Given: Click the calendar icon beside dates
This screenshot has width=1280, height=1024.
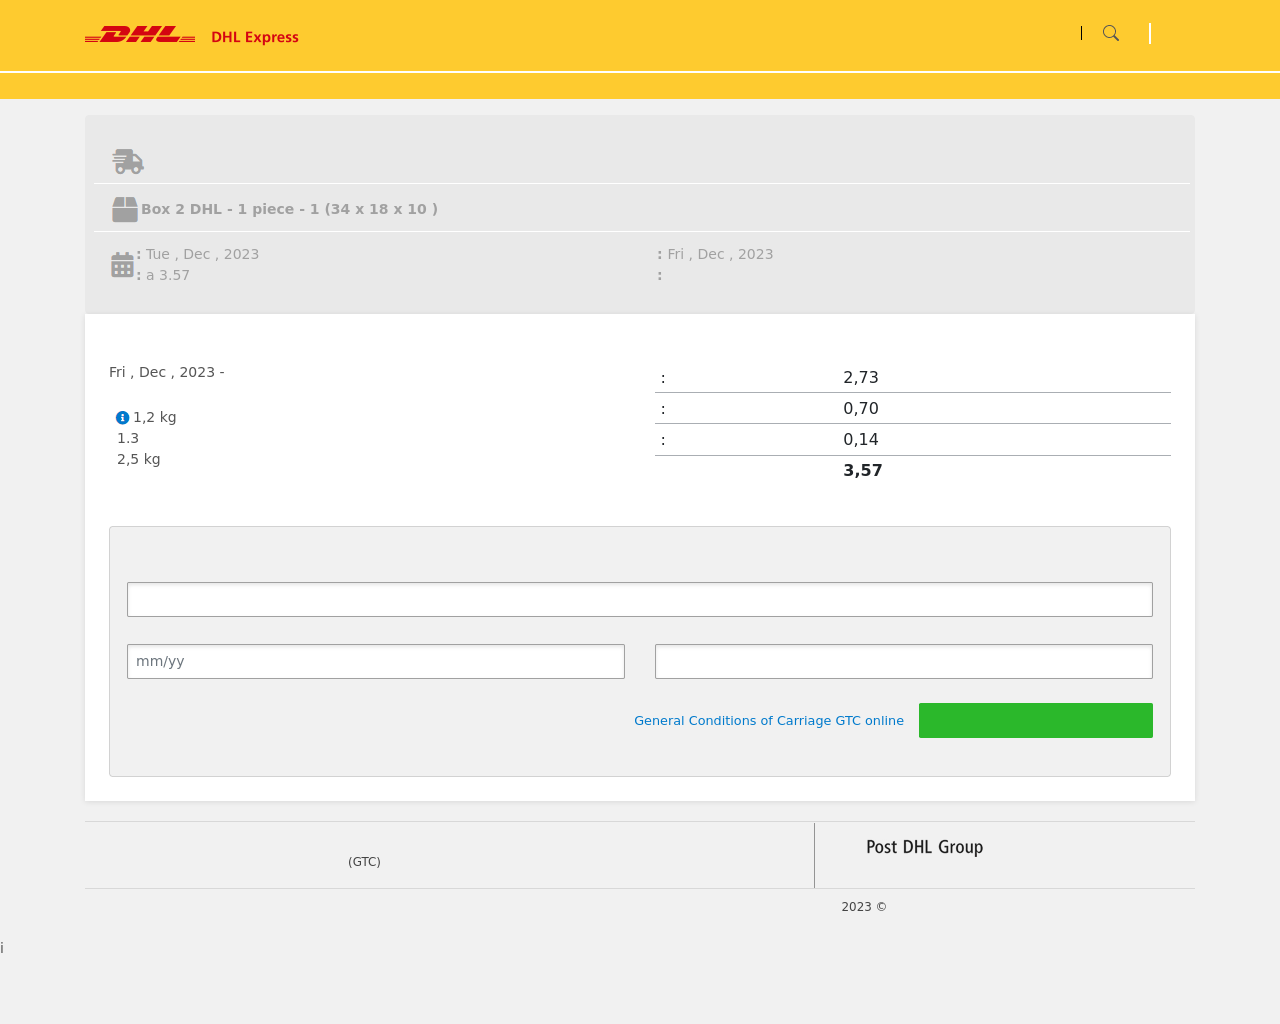Looking at the screenshot, I should click(x=122, y=265).
